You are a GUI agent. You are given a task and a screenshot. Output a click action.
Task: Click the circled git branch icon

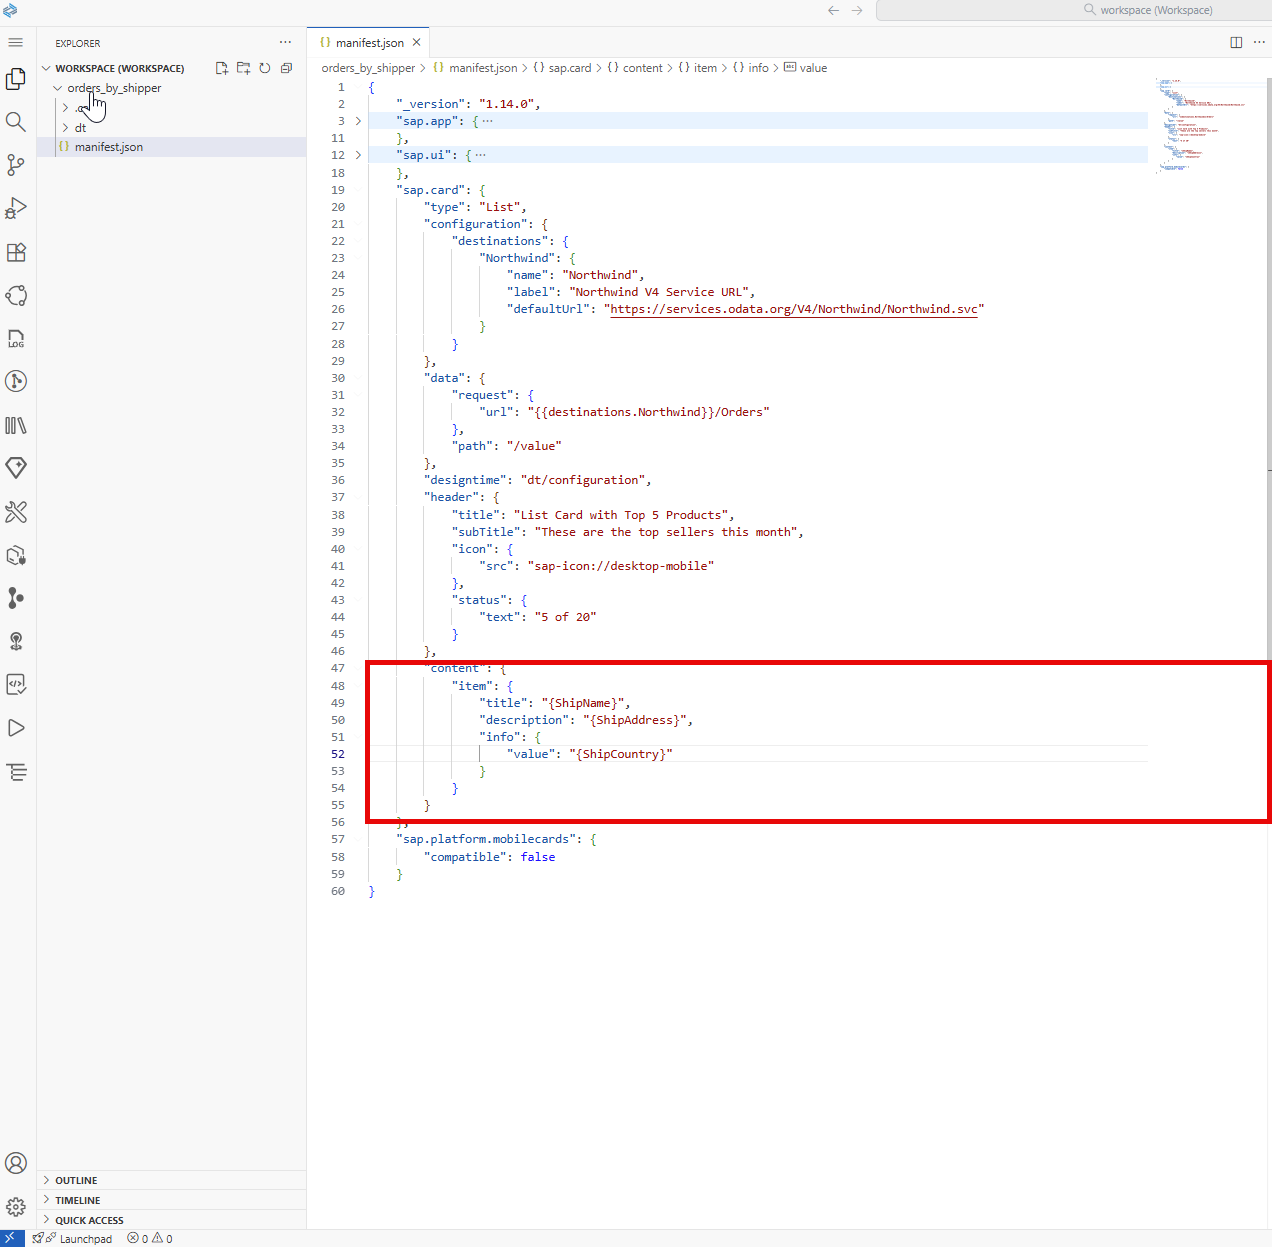tap(15, 381)
